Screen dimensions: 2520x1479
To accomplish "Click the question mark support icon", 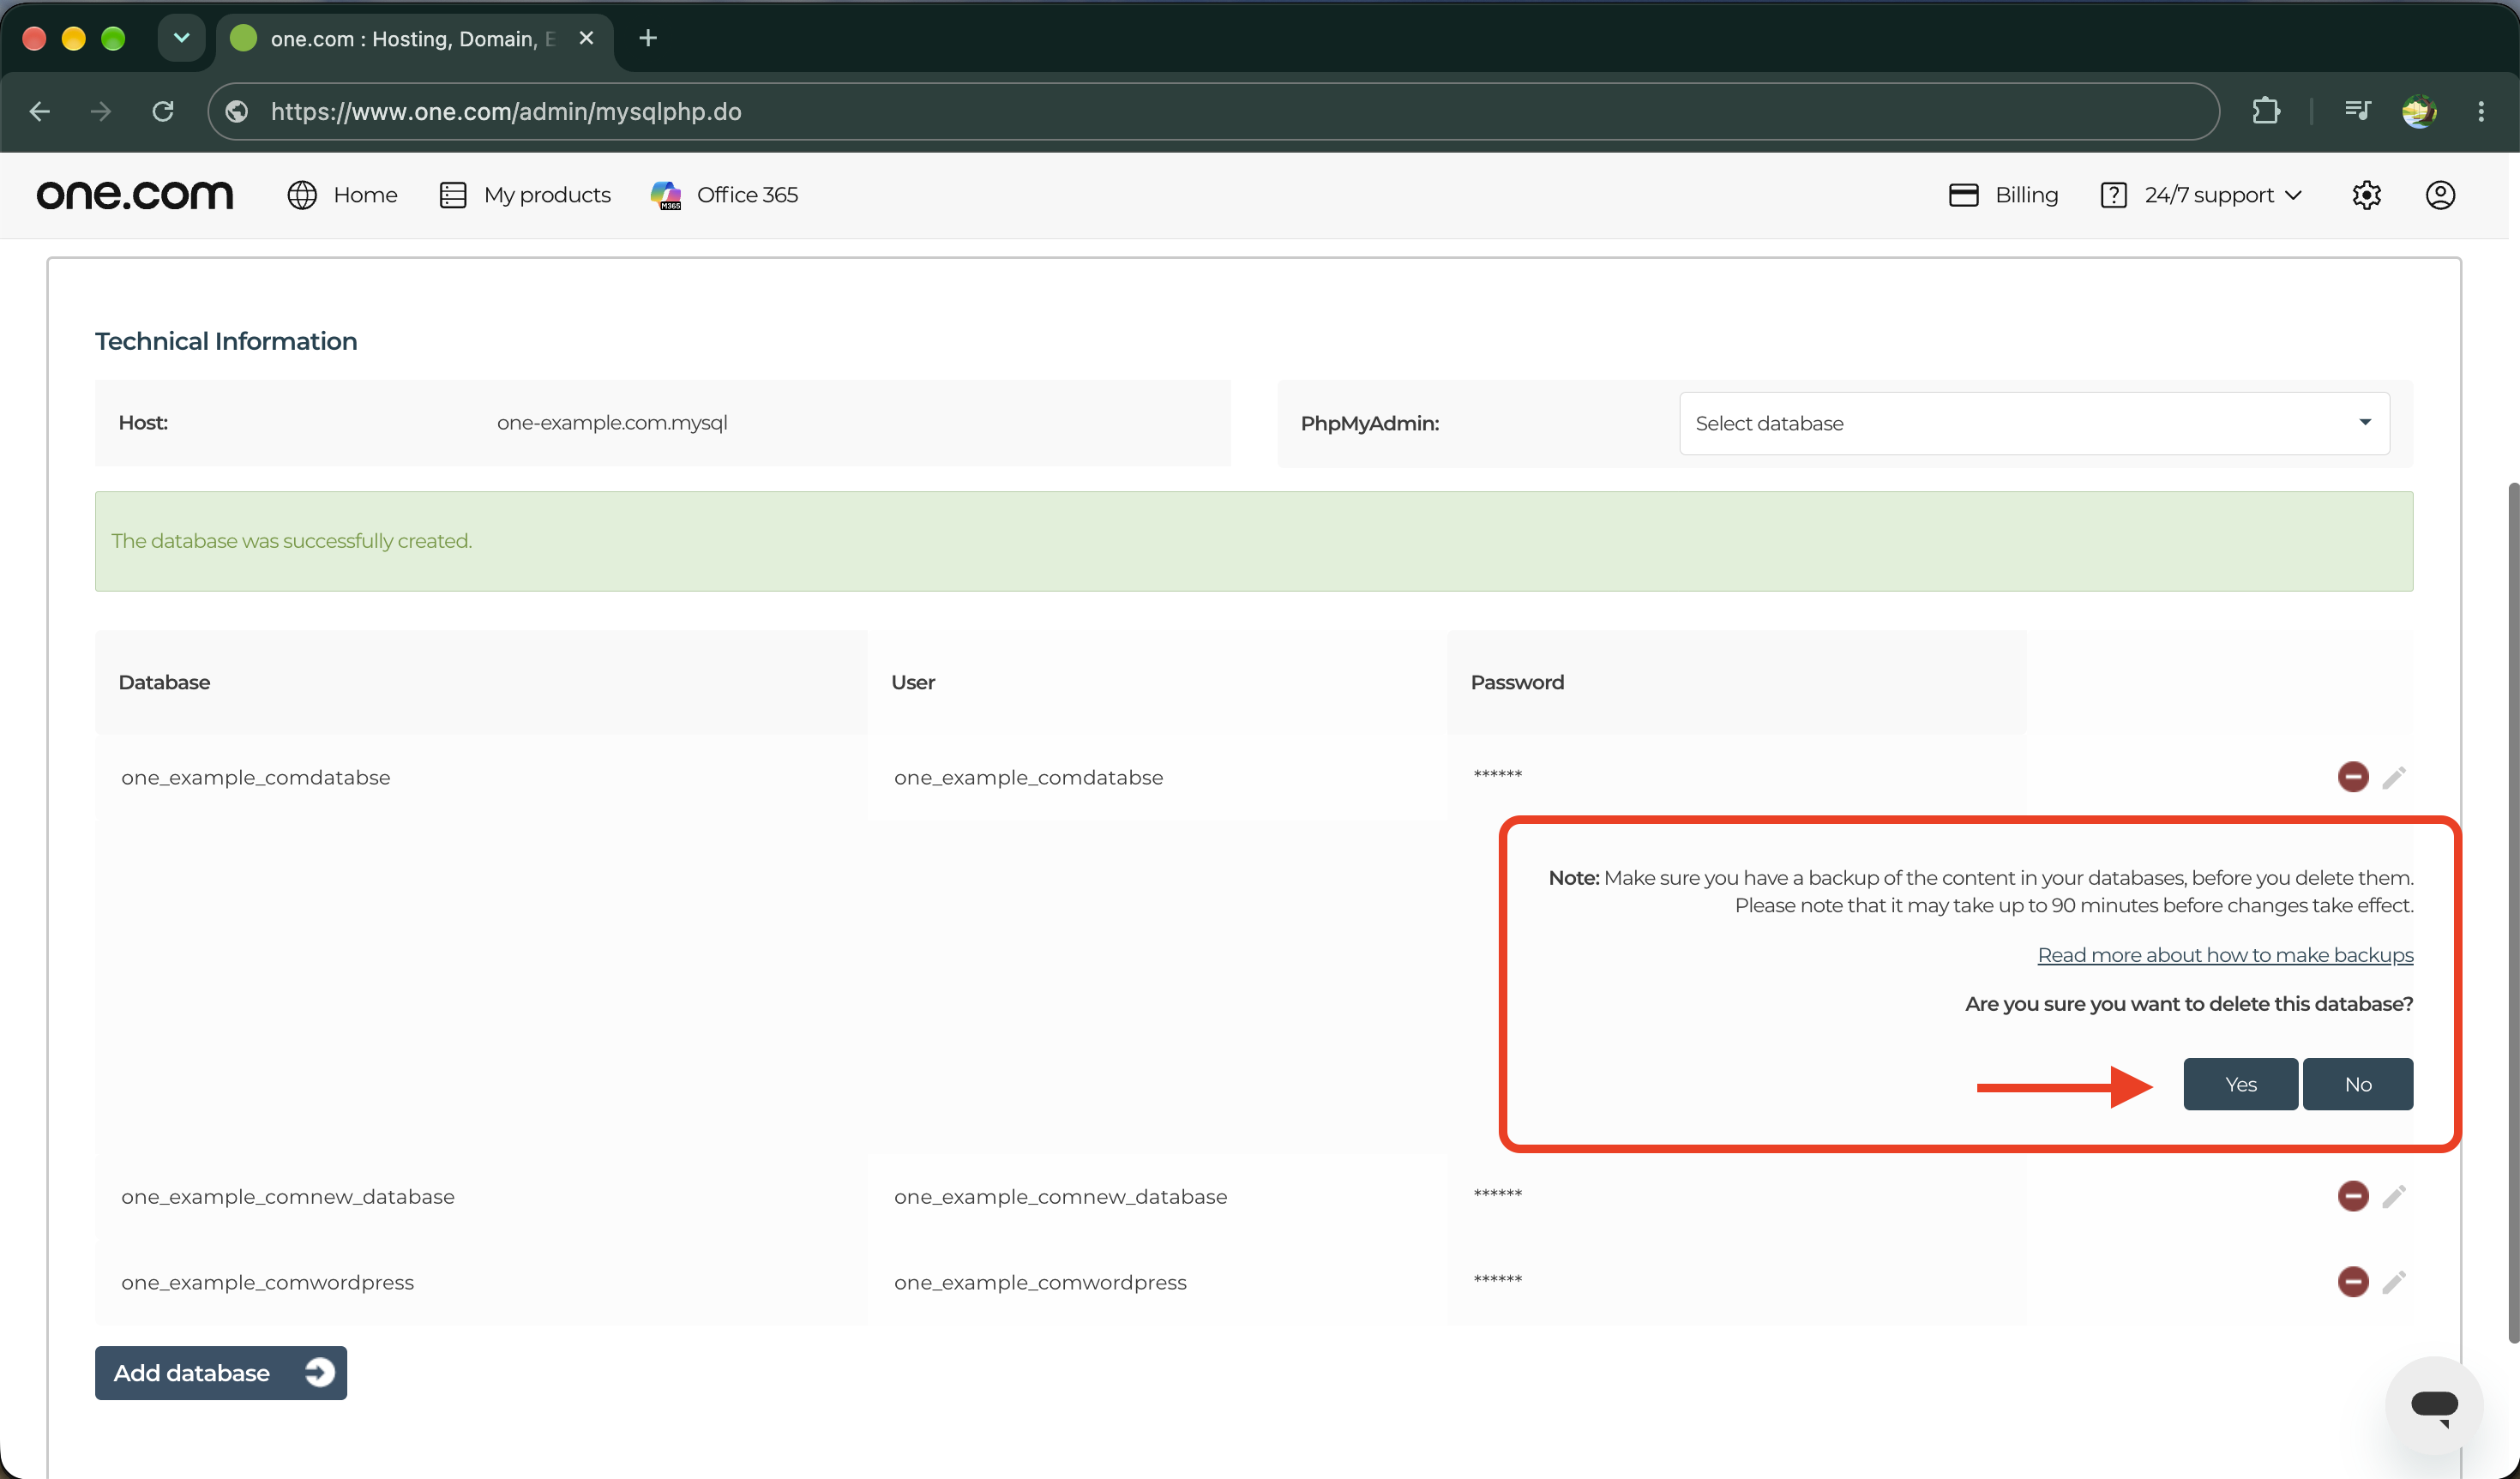I will click(x=2113, y=195).
